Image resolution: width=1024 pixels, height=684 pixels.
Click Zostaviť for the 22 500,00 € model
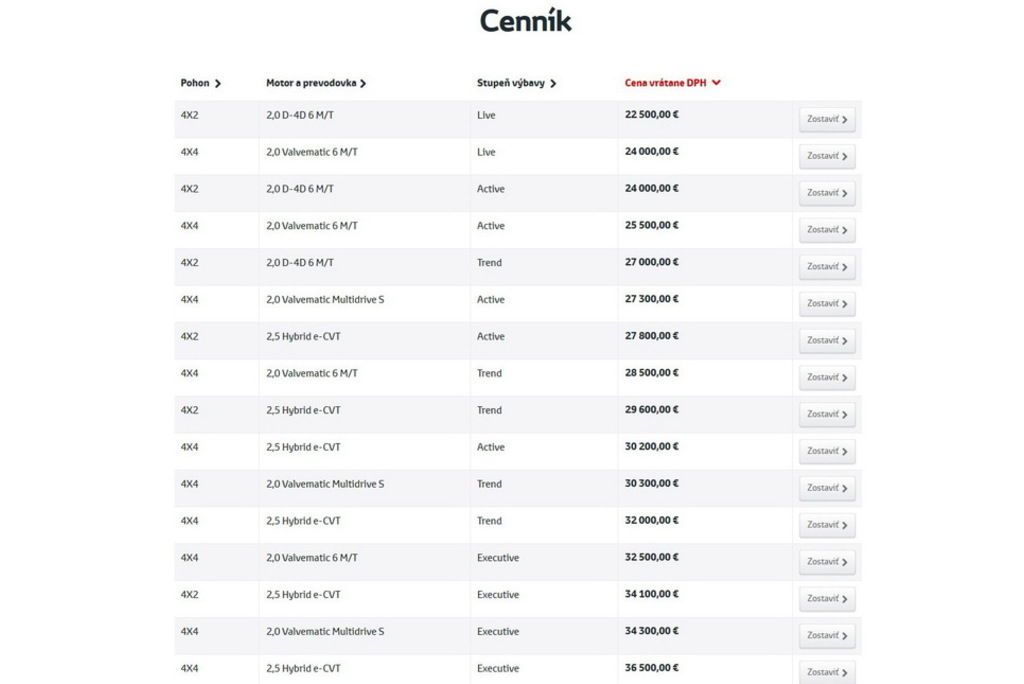[x=827, y=120]
